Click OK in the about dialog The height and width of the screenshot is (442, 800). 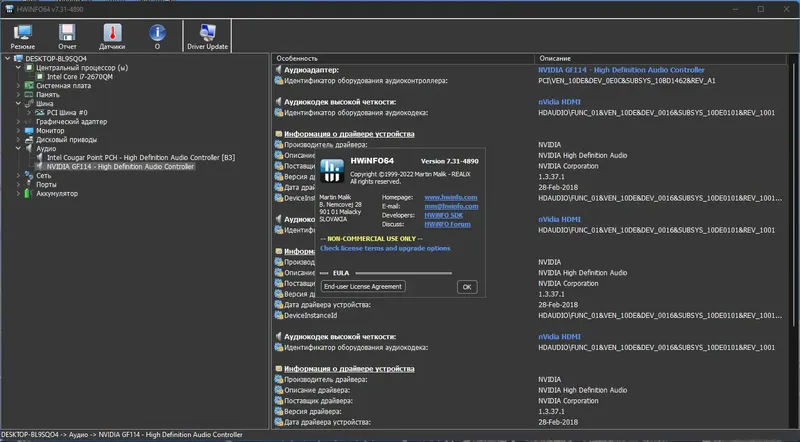(x=467, y=287)
